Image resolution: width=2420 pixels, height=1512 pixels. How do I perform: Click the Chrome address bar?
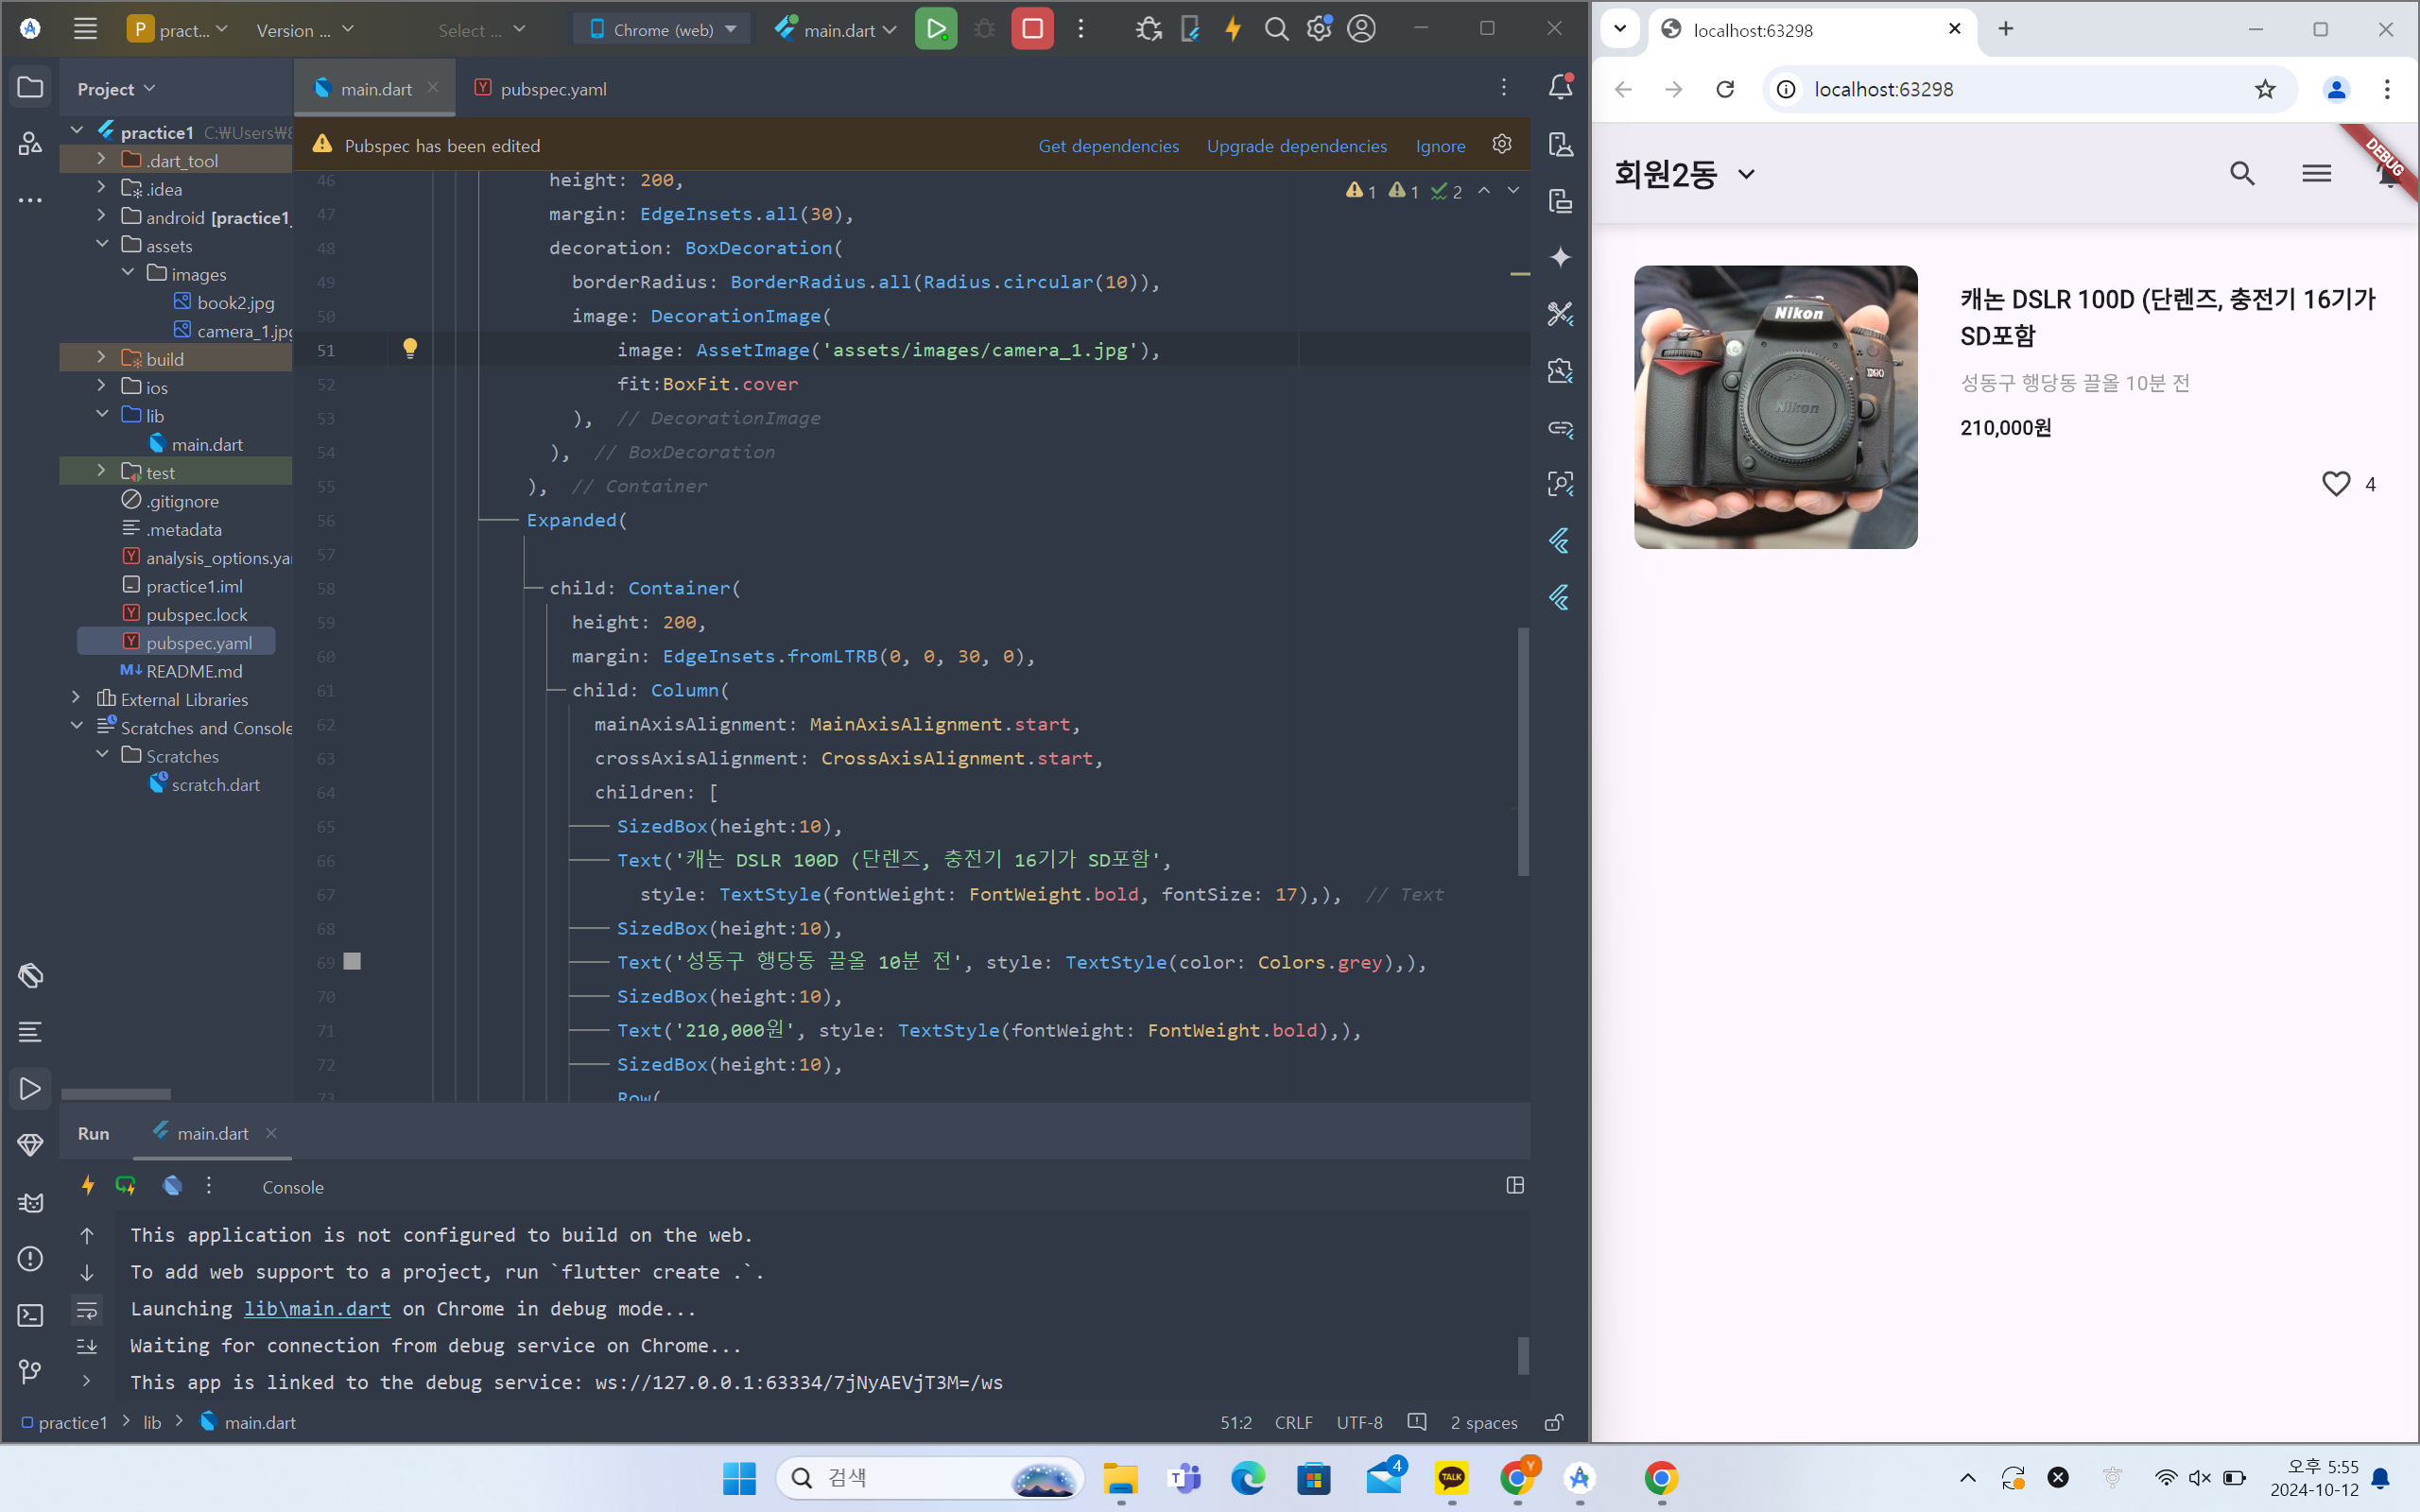point(2030,89)
